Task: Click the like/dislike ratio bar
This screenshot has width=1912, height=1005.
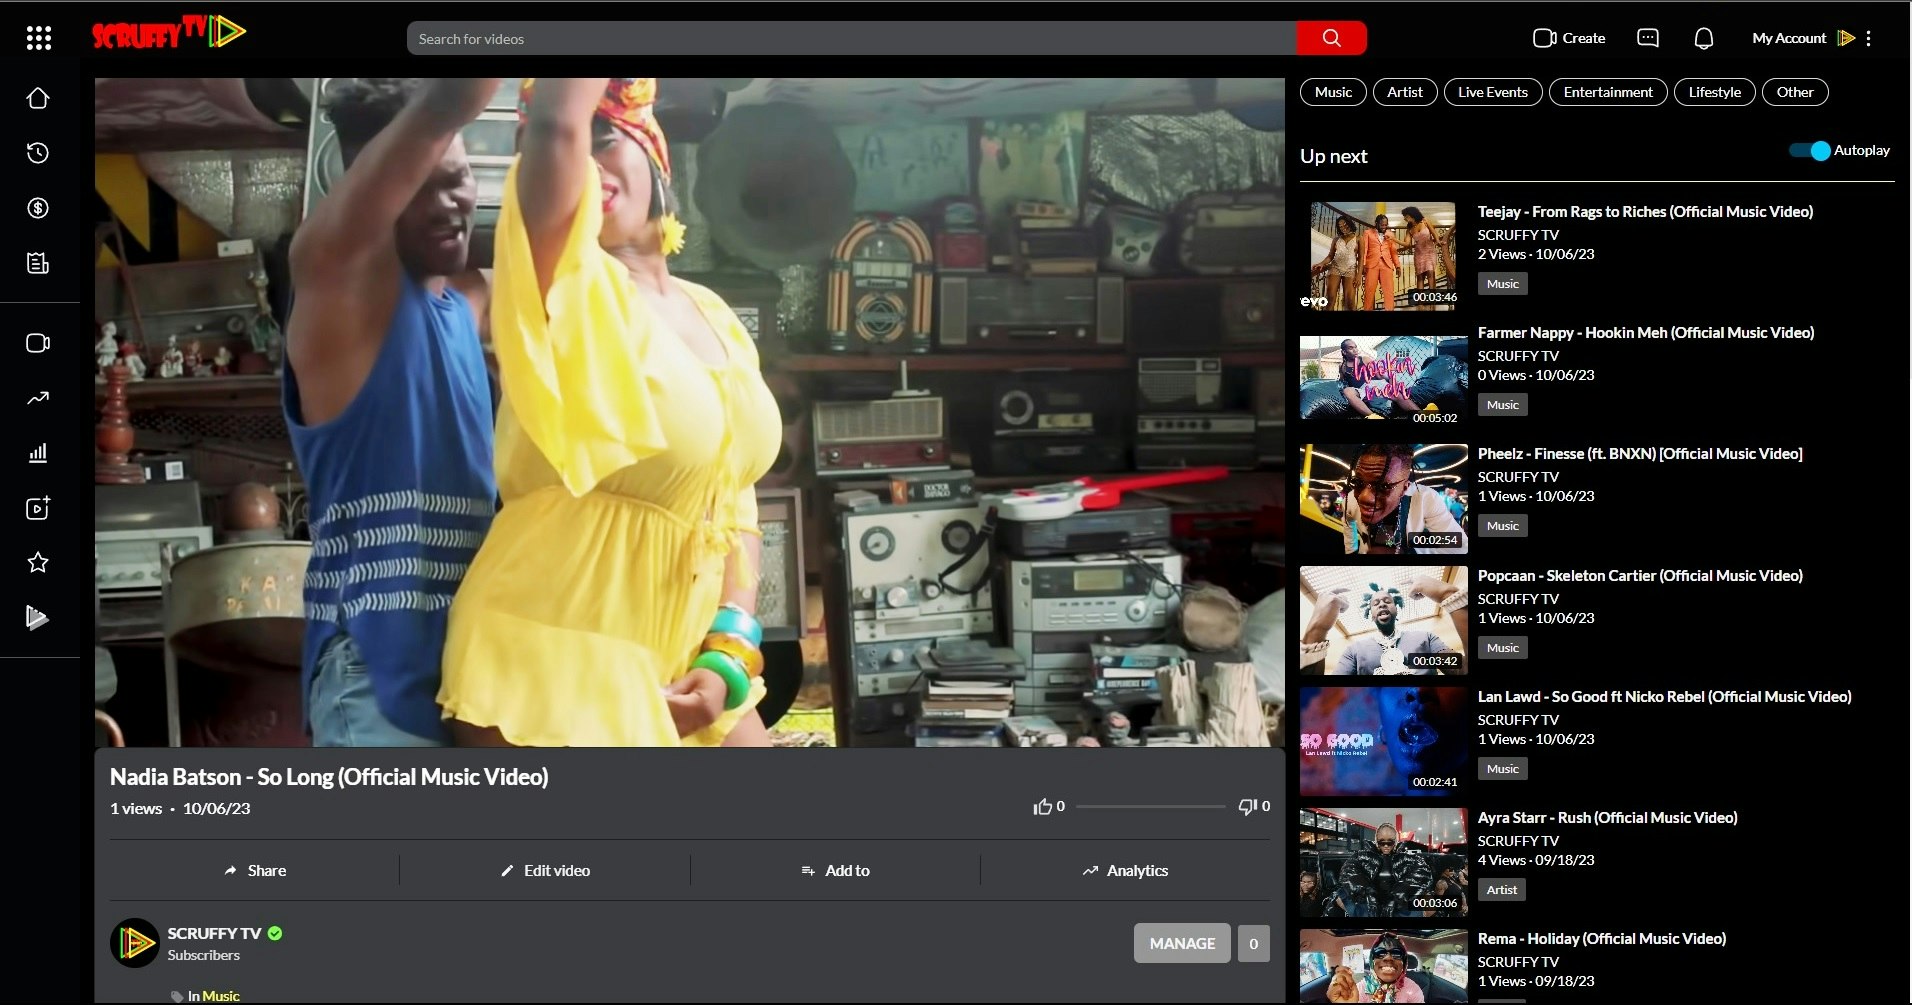Action: (x=1151, y=806)
